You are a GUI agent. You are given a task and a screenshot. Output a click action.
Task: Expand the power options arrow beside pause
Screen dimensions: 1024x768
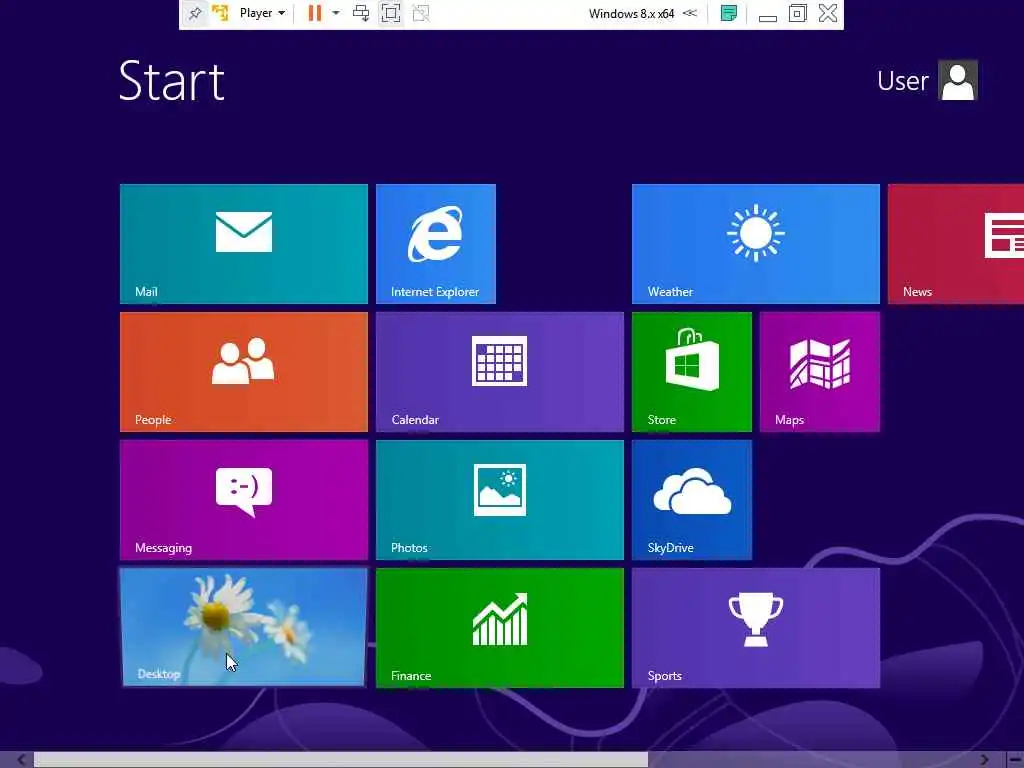click(336, 13)
